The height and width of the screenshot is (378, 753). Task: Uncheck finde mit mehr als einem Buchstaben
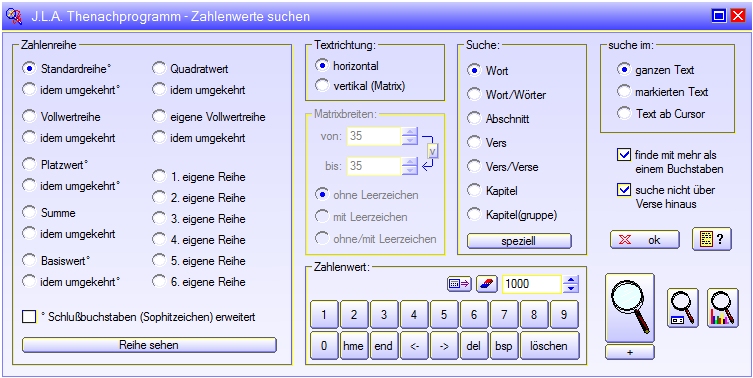tap(623, 155)
